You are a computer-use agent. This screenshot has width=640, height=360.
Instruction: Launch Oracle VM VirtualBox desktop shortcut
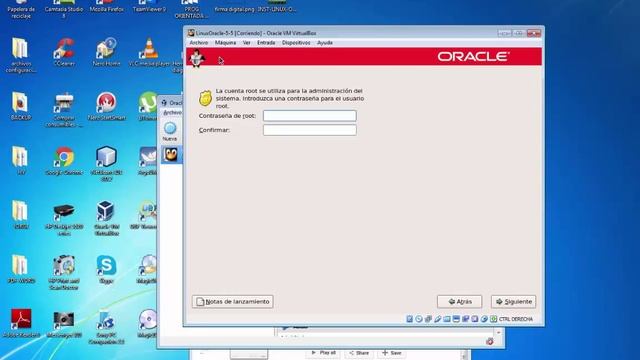(x=107, y=218)
